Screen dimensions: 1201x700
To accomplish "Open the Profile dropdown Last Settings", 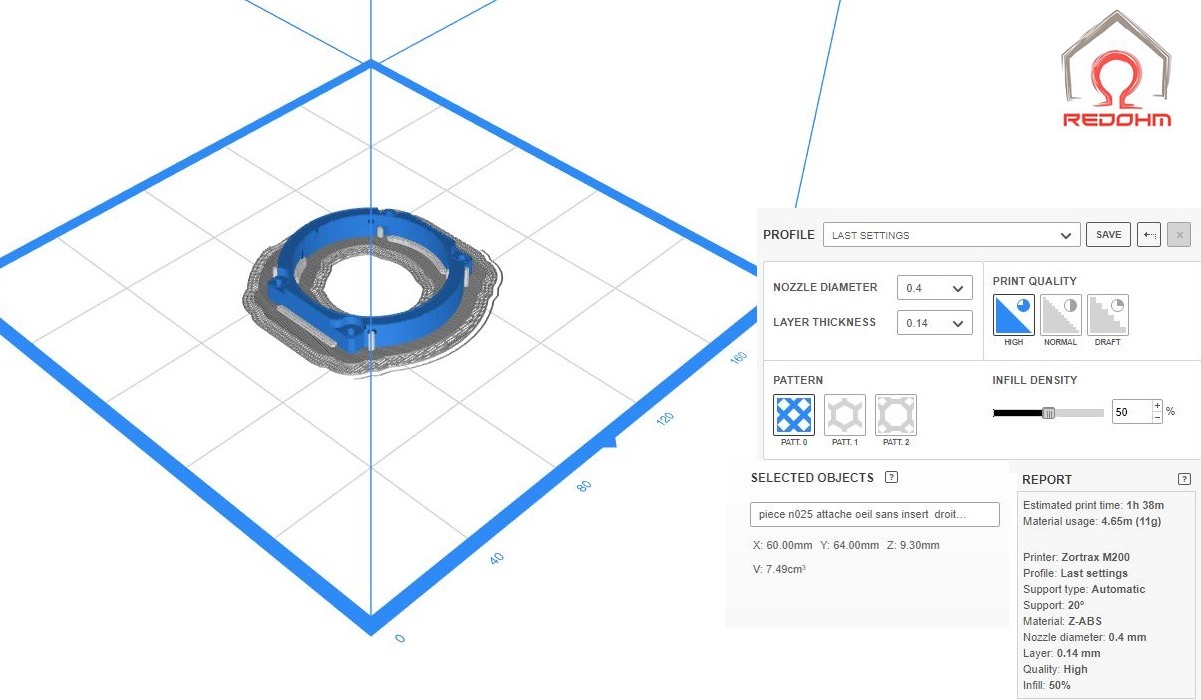I will 951,235.
